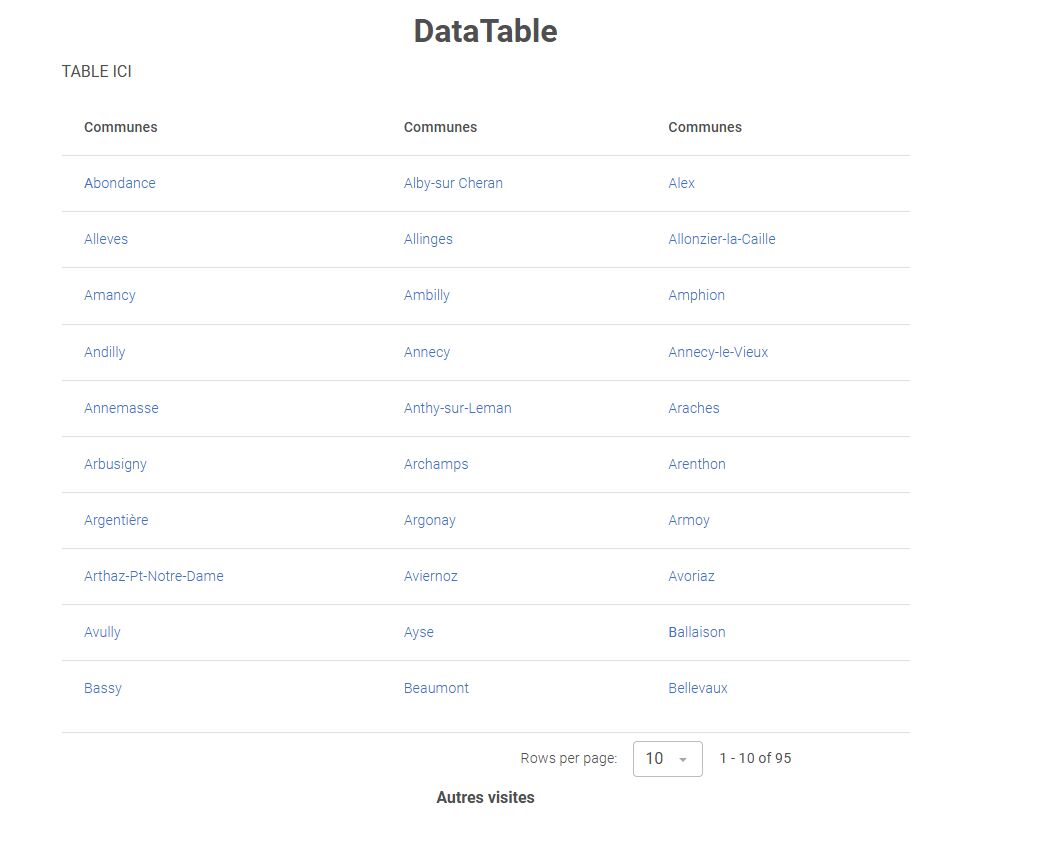This screenshot has height=852, width=1049.
Task: Open the Alby-sur Cheran link
Action: 453,183
